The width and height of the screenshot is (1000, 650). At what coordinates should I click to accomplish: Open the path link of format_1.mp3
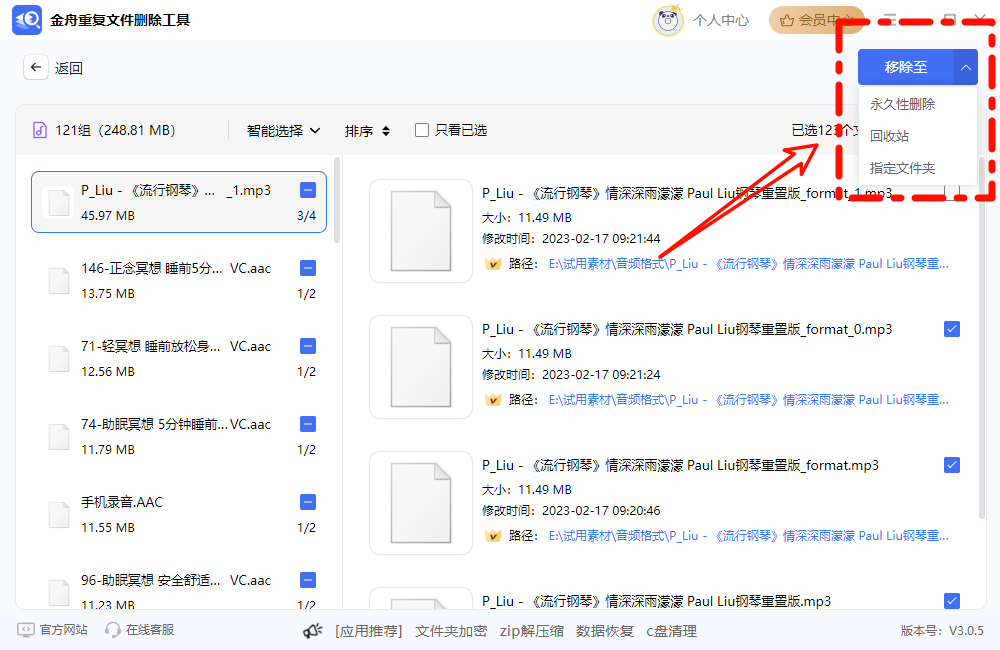click(x=748, y=264)
